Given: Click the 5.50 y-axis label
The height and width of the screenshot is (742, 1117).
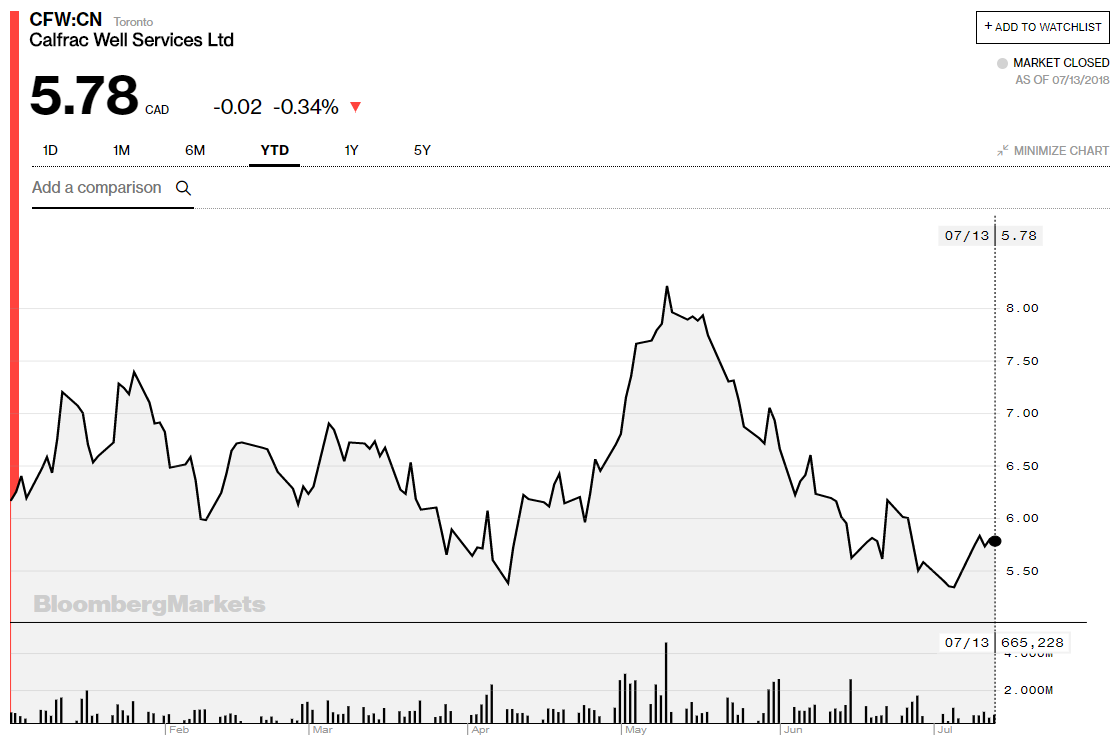Looking at the screenshot, I should tap(1022, 571).
